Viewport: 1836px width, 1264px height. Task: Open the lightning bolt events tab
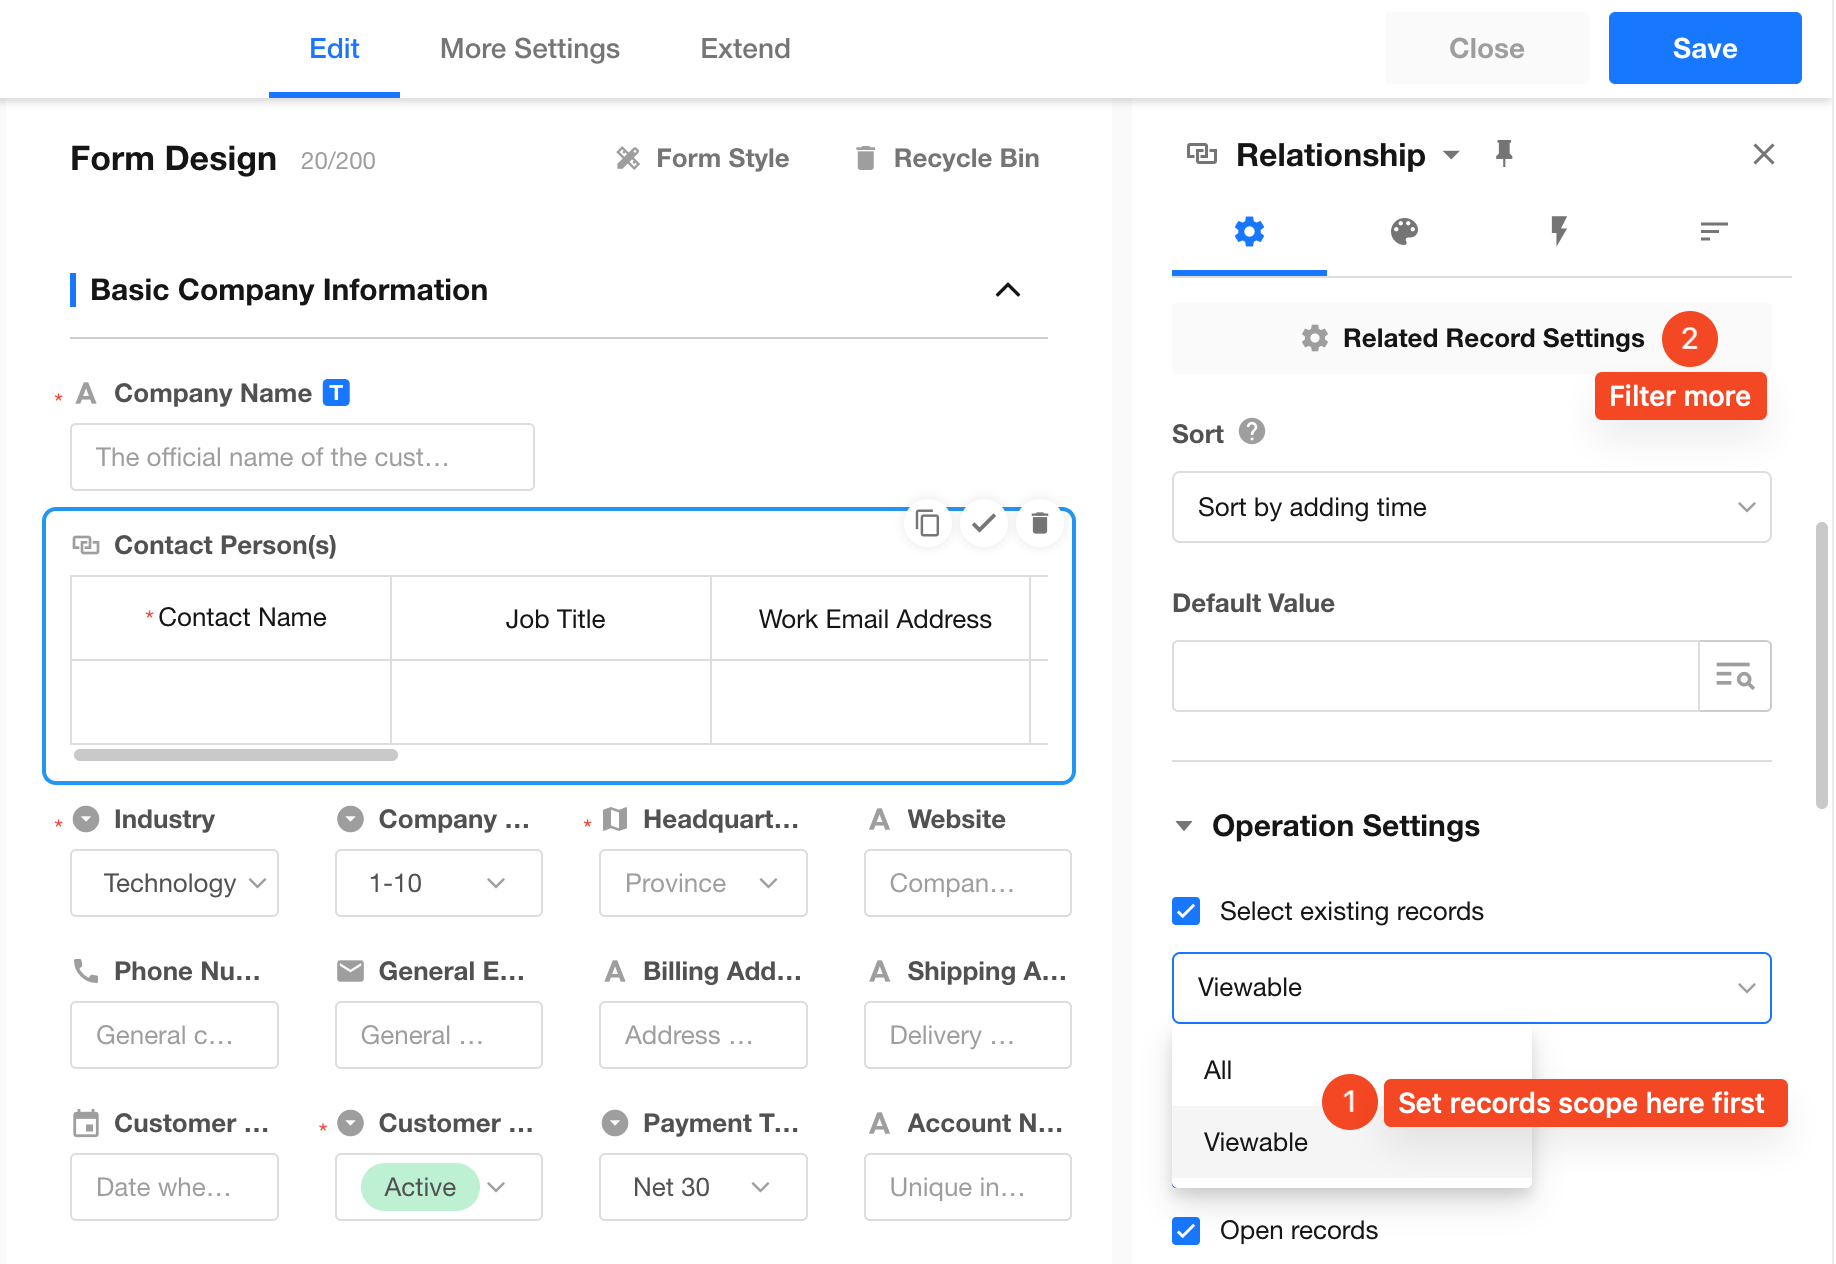[1558, 232]
